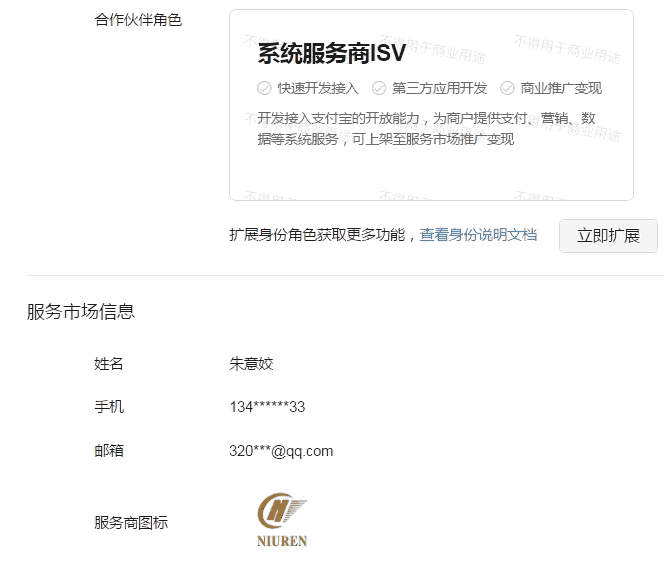Viewport: 664px width, 562px height.
Task: Click the 邮箱 field label
Action: 109,451
